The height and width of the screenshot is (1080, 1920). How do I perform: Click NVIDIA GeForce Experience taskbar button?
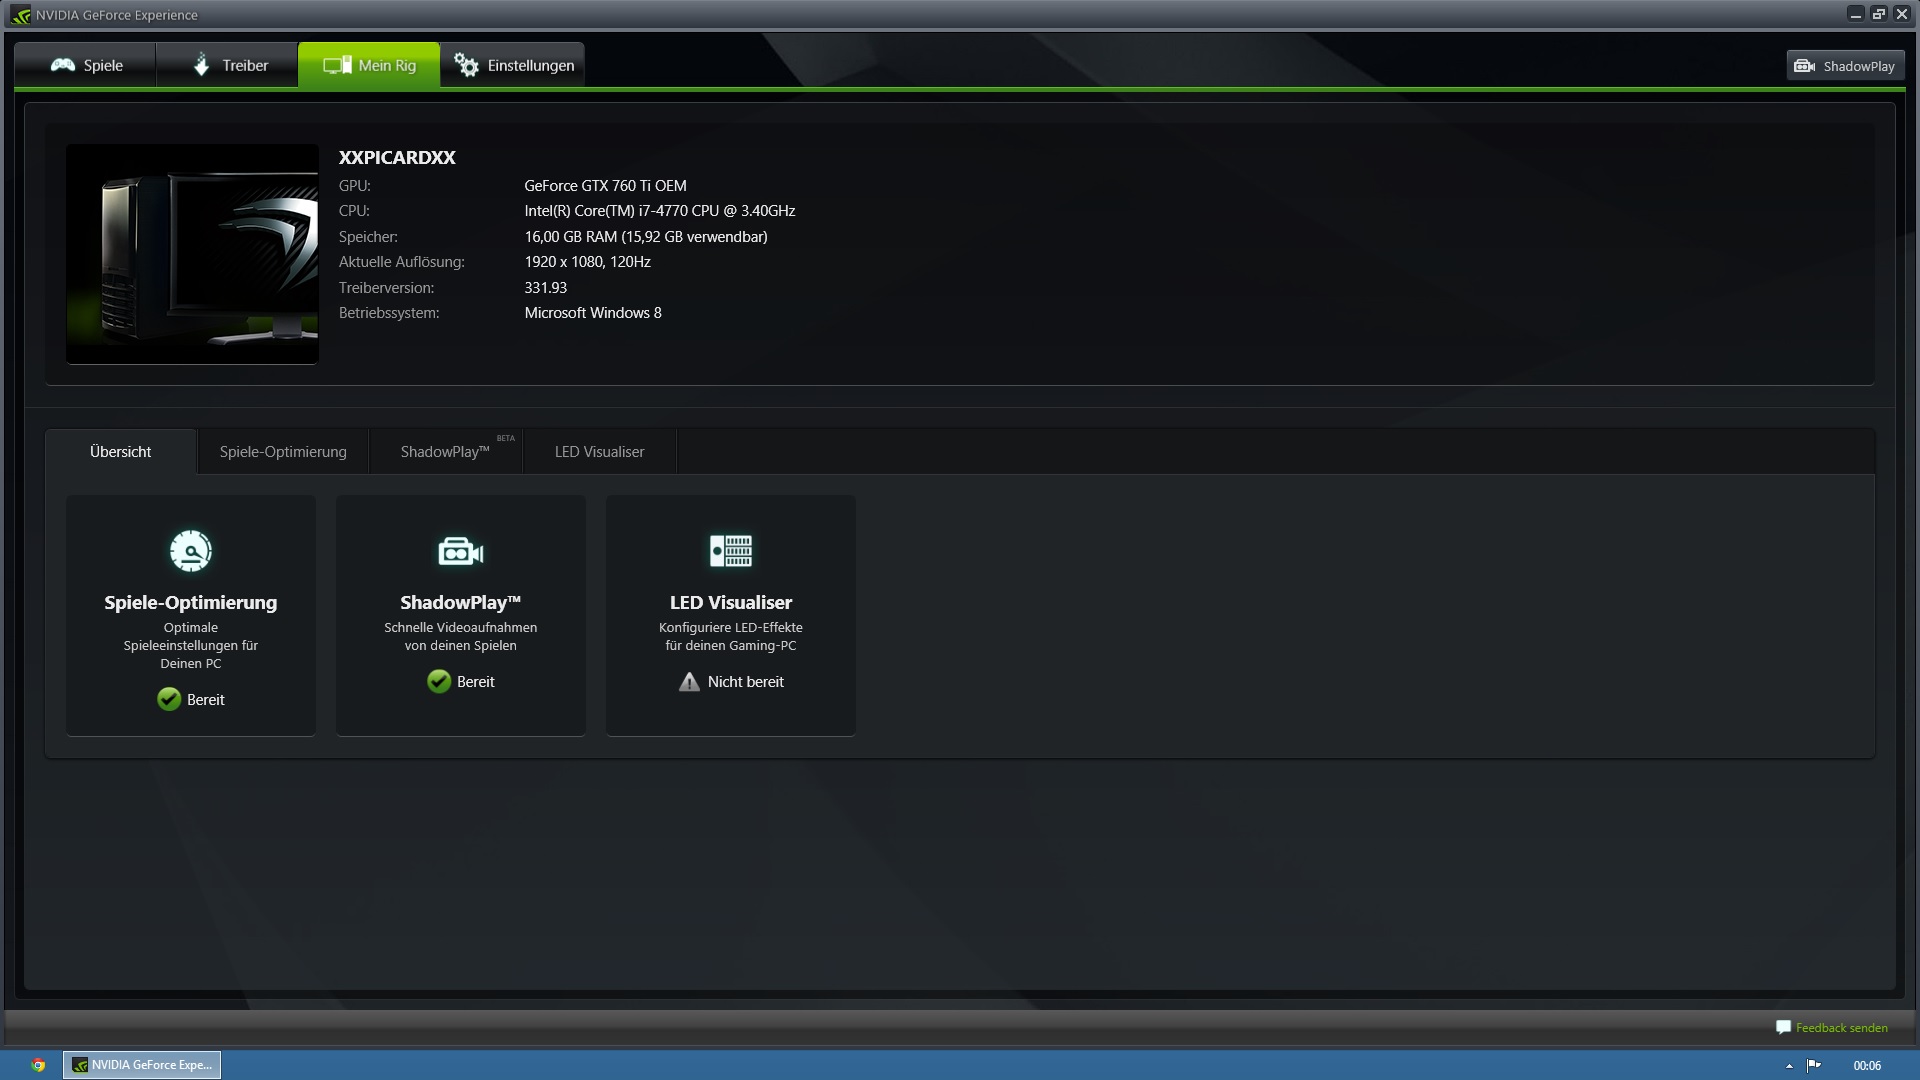tap(142, 1065)
